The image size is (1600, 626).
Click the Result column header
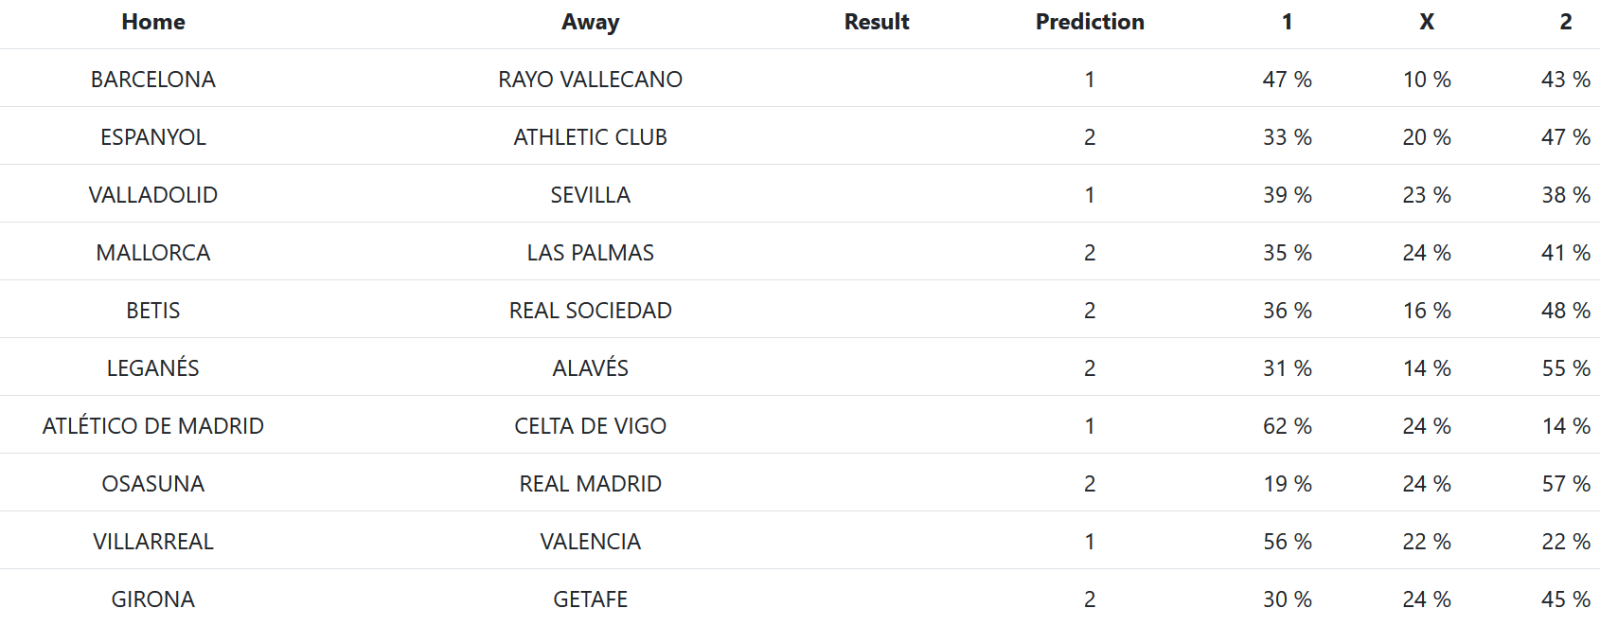click(876, 22)
